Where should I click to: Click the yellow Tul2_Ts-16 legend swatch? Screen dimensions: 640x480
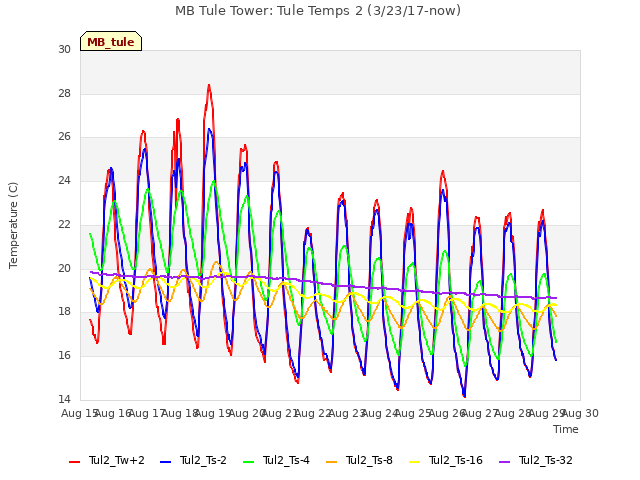414,462
